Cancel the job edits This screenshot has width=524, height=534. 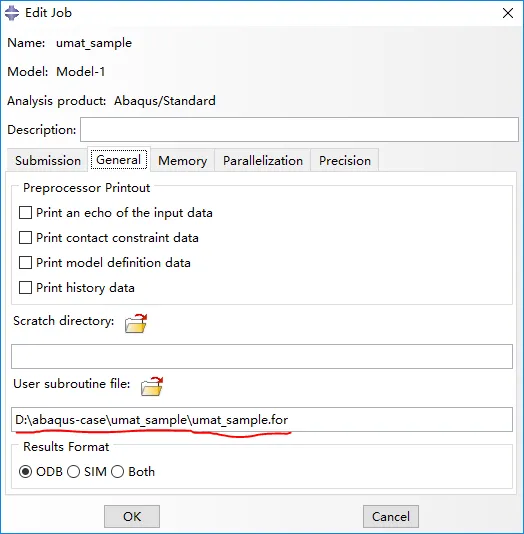(x=391, y=516)
